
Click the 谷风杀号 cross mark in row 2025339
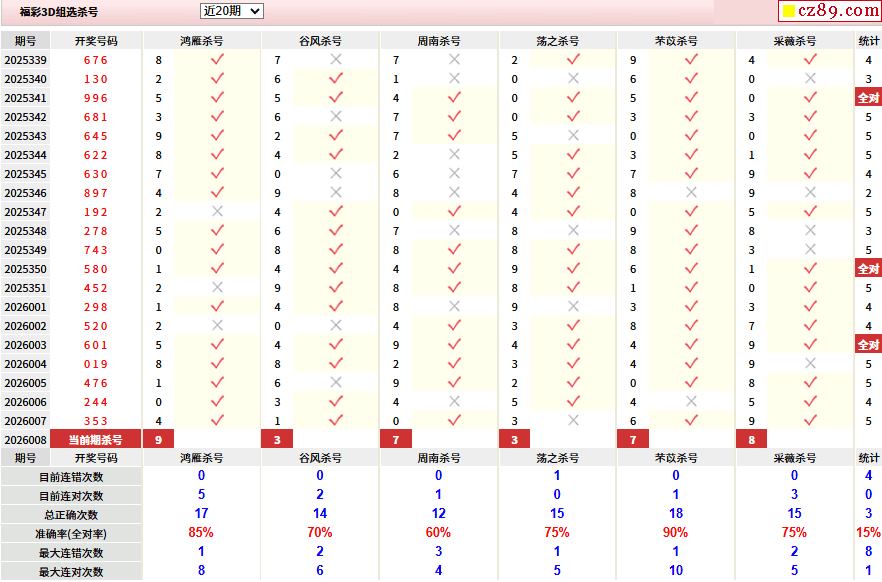336,60
